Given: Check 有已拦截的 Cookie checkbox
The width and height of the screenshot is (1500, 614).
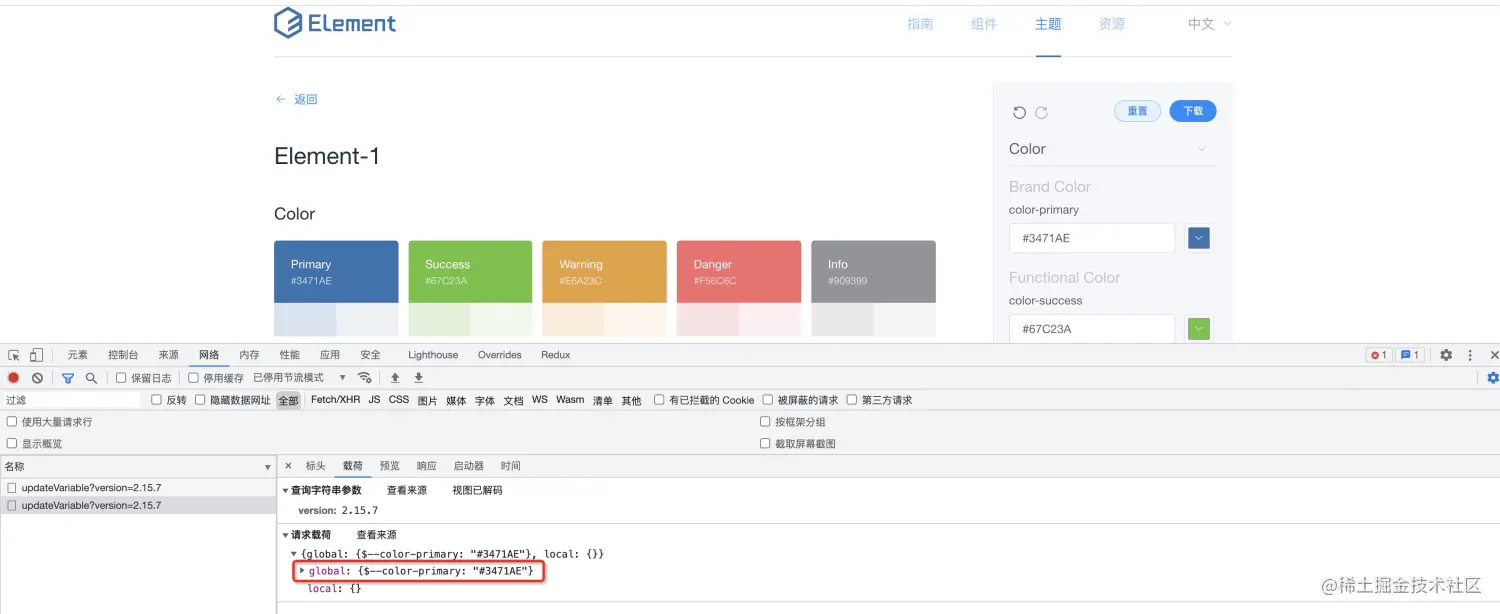Looking at the screenshot, I should (x=659, y=400).
